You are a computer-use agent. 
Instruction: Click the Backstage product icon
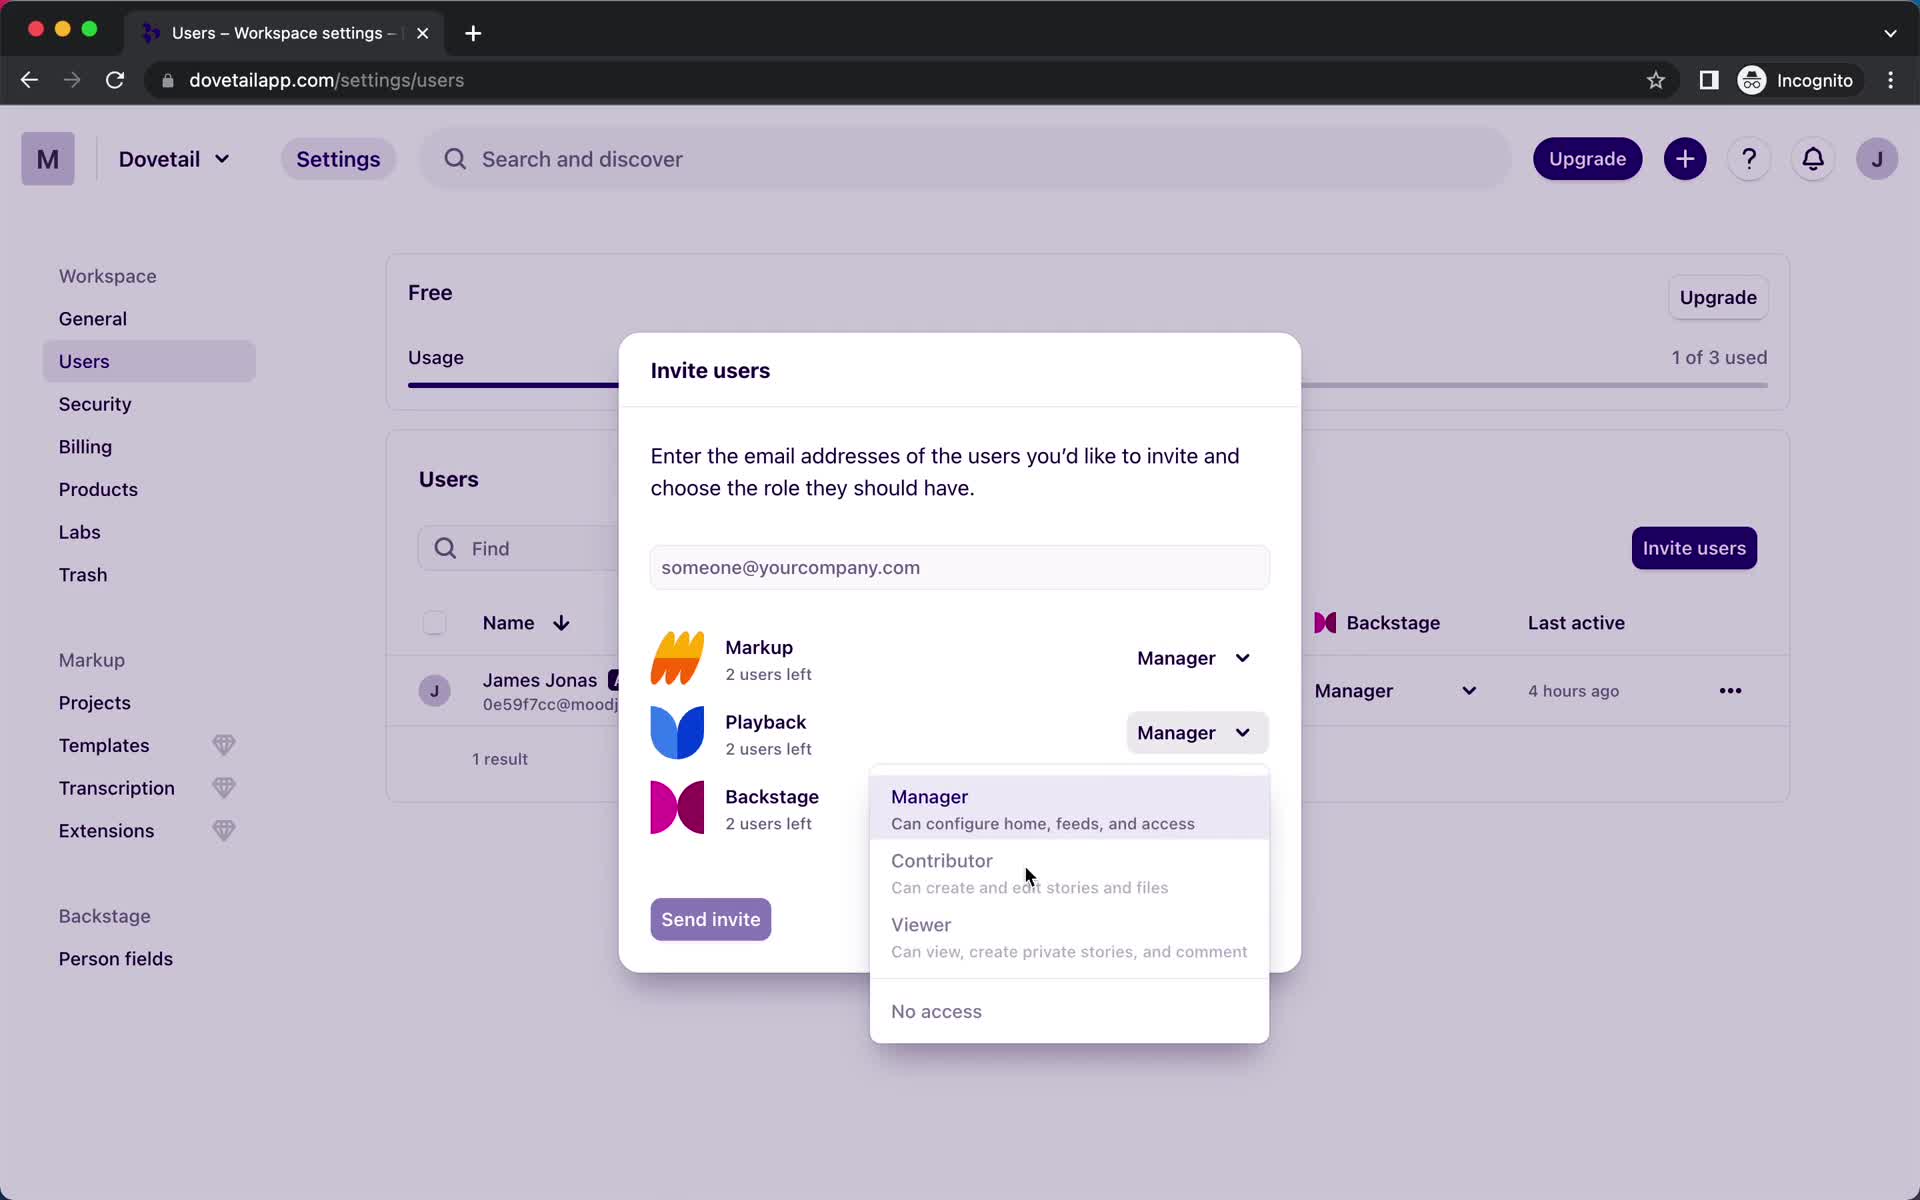(677, 807)
